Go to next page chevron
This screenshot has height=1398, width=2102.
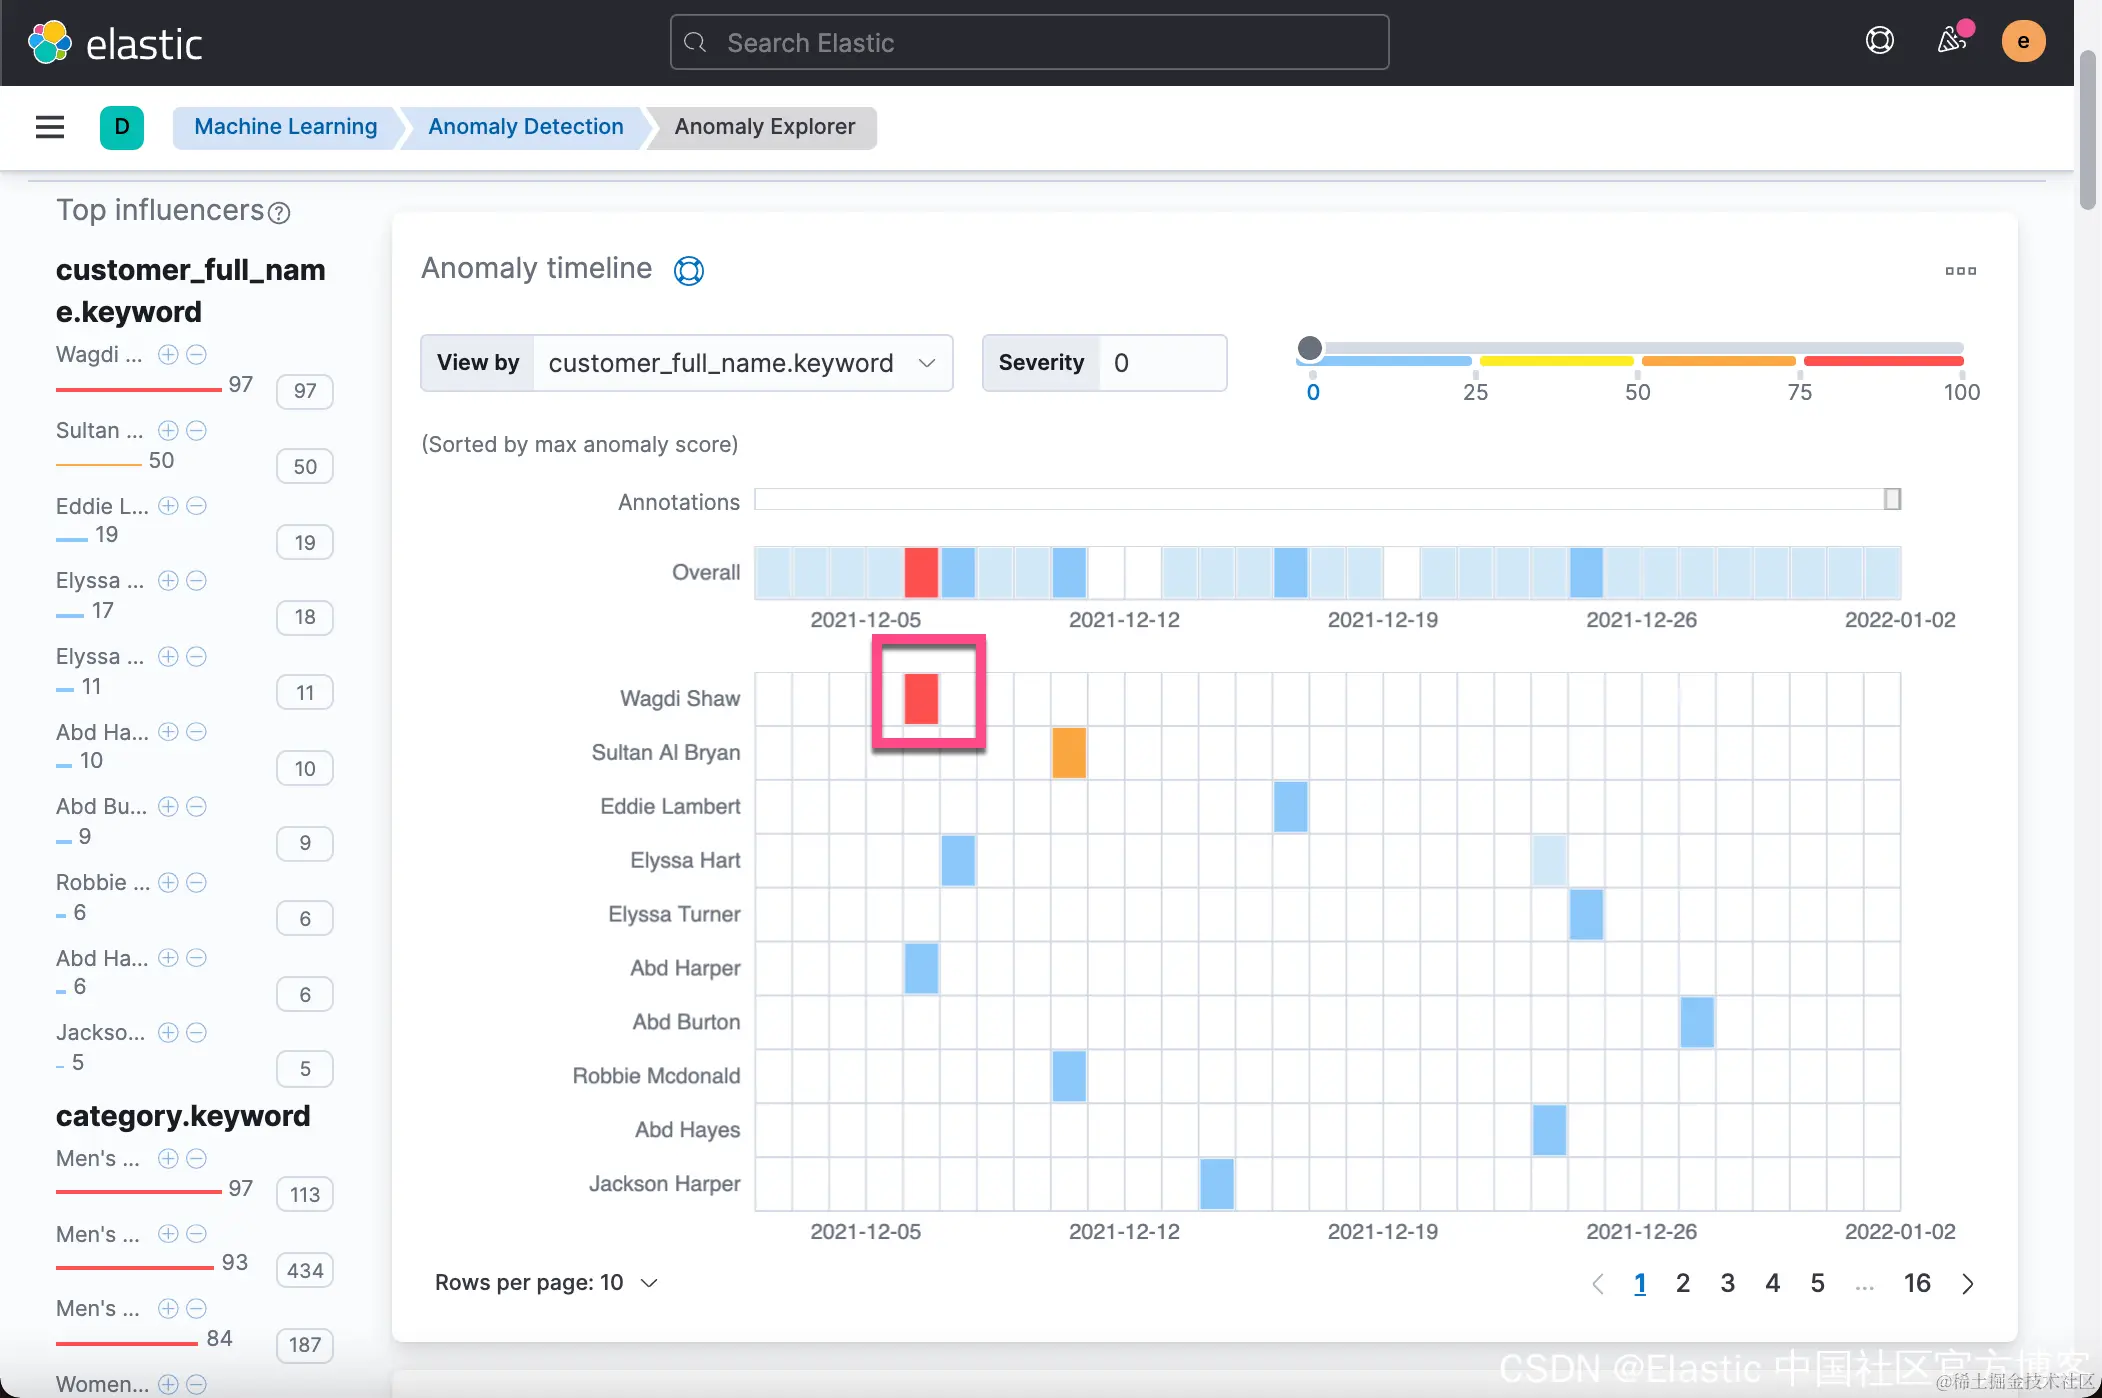1967,1284
